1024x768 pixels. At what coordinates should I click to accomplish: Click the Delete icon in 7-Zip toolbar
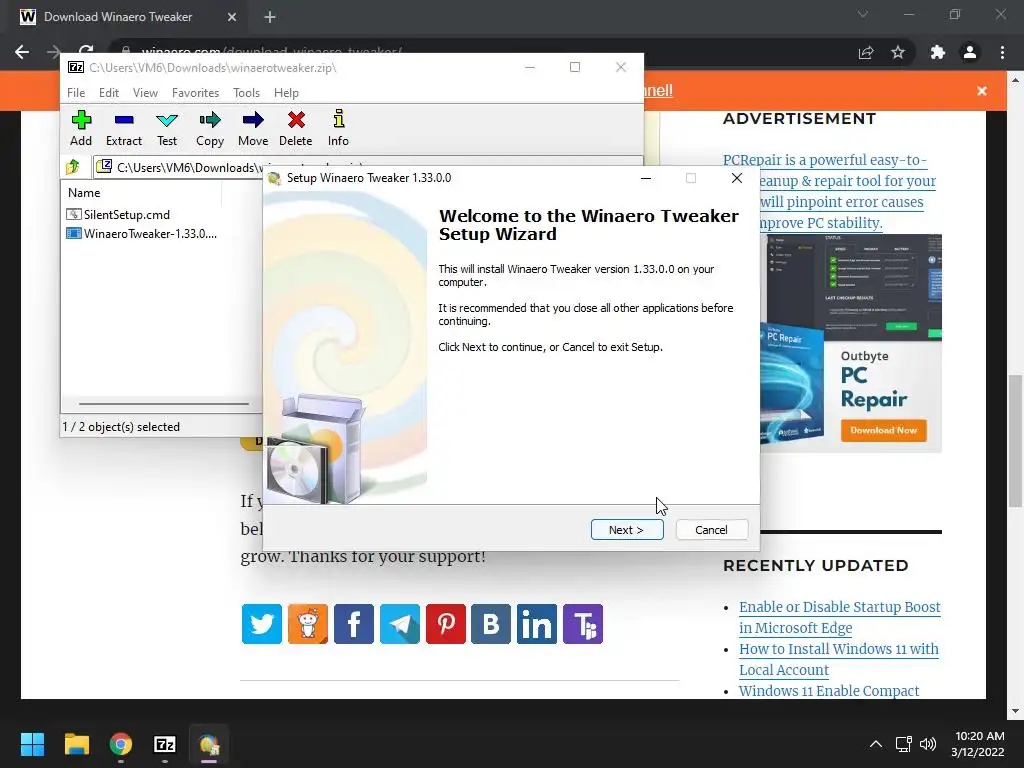coord(296,128)
